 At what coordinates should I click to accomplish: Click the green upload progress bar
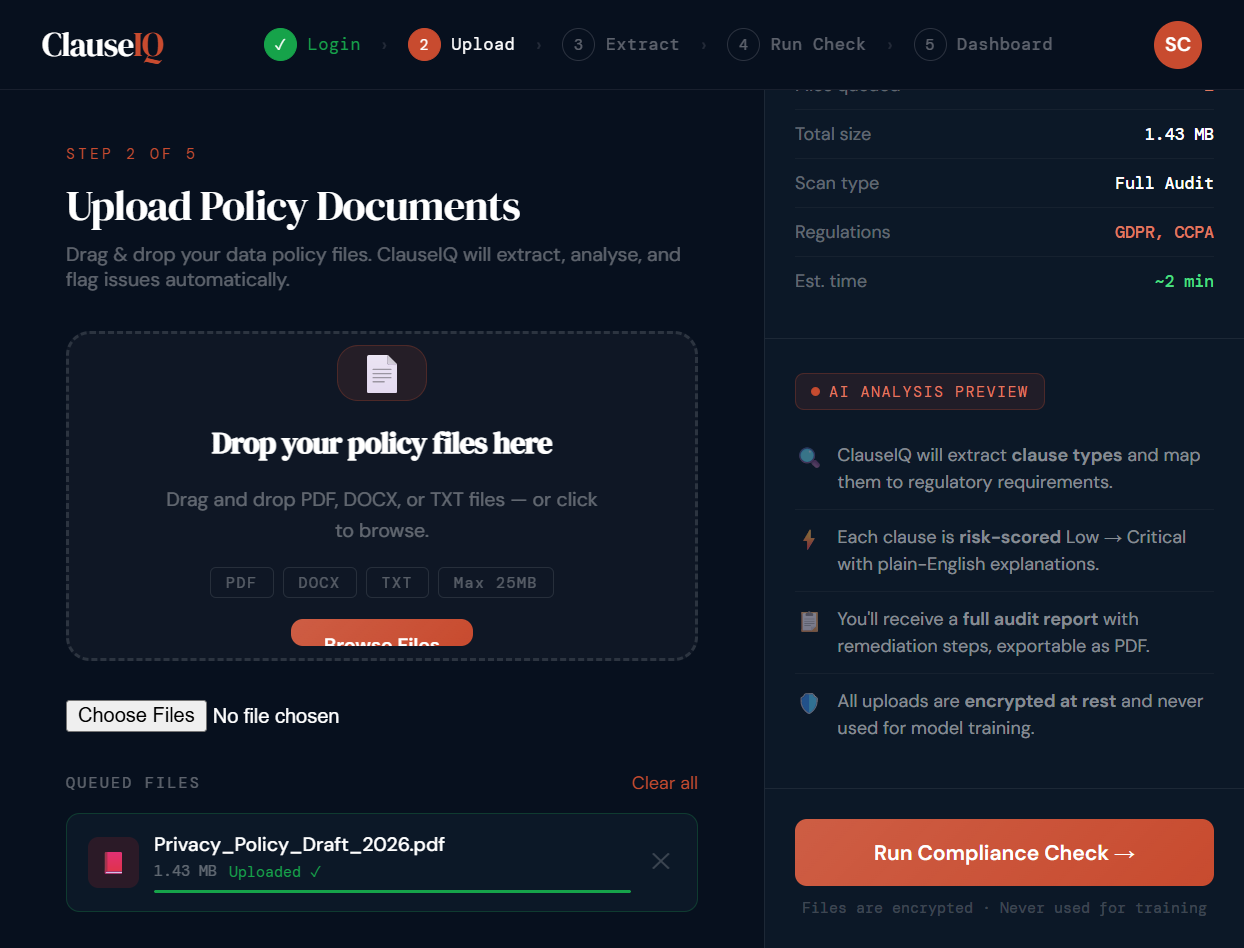pos(392,890)
